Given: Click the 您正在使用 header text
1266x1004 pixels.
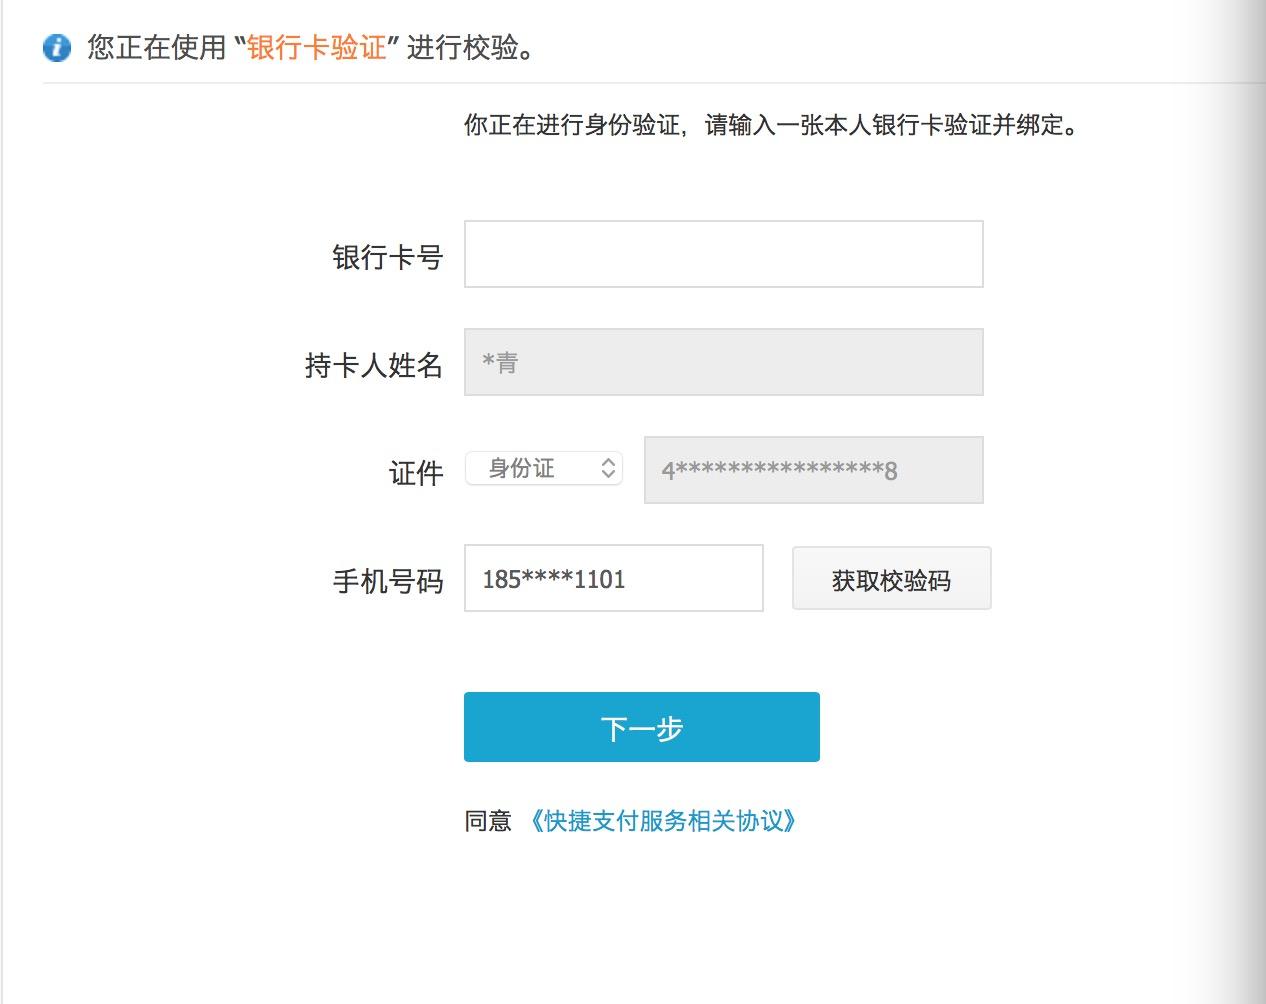Looking at the screenshot, I should tap(157, 48).
